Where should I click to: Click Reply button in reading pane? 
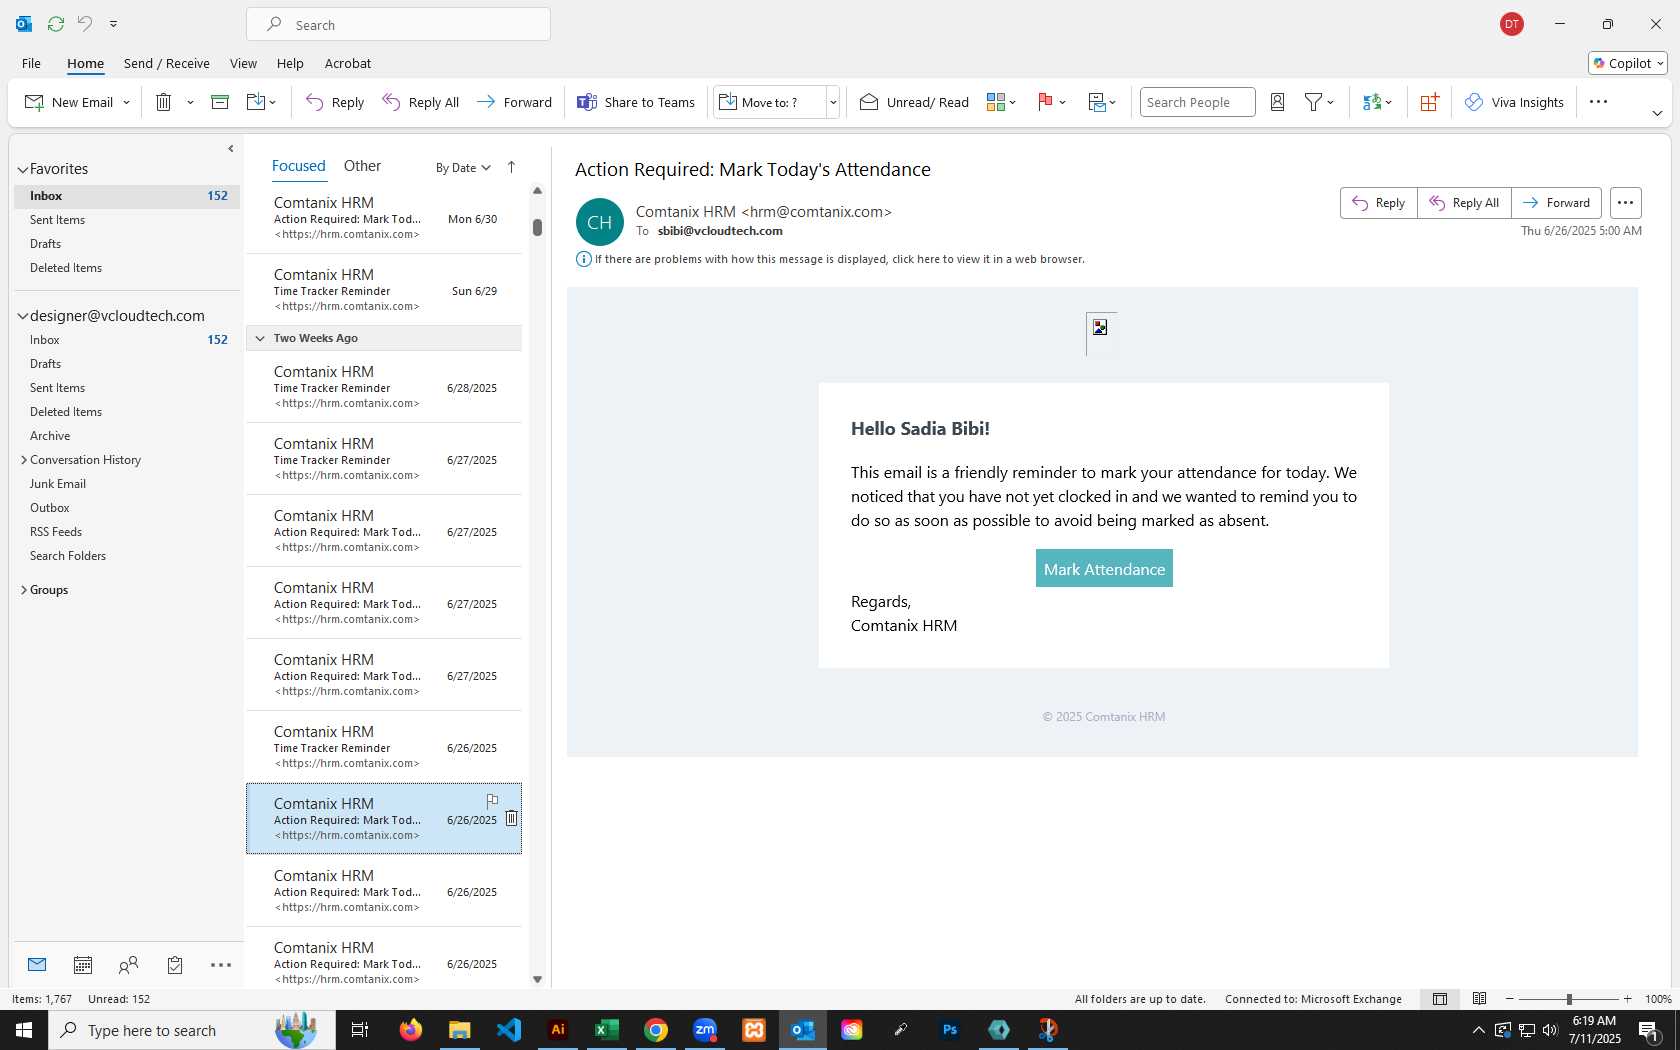(1378, 203)
